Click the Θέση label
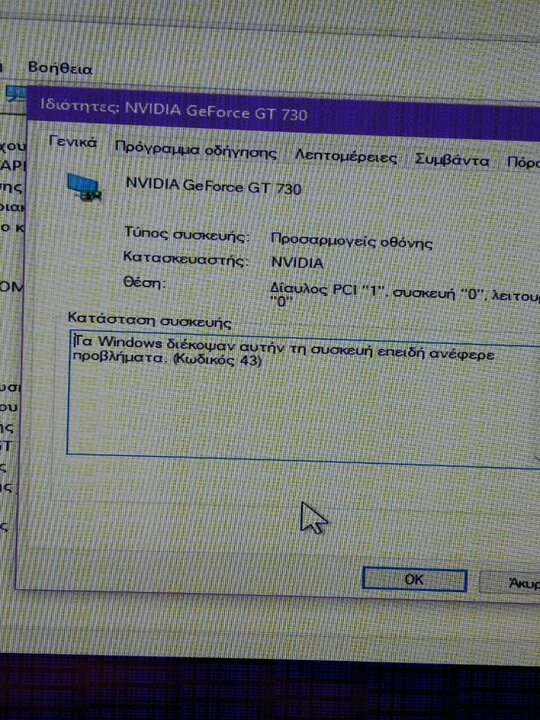The height and width of the screenshot is (720, 540). point(145,282)
